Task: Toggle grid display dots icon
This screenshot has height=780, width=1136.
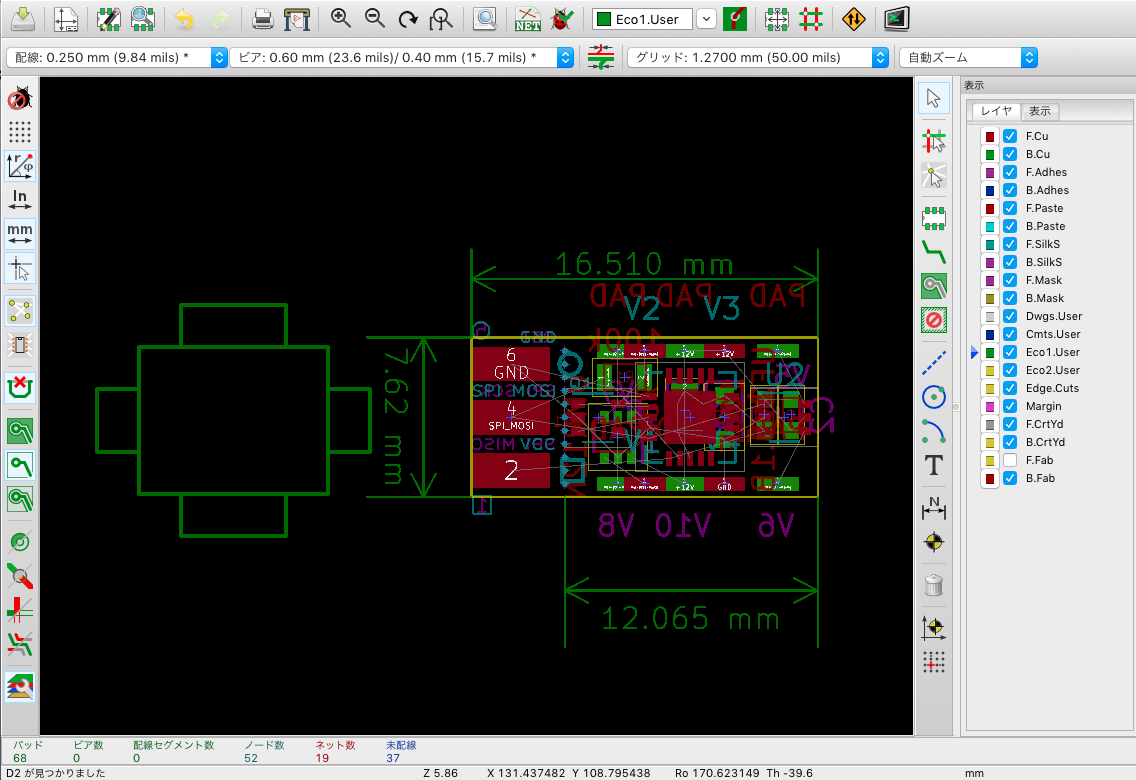Action: (x=20, y=132)
